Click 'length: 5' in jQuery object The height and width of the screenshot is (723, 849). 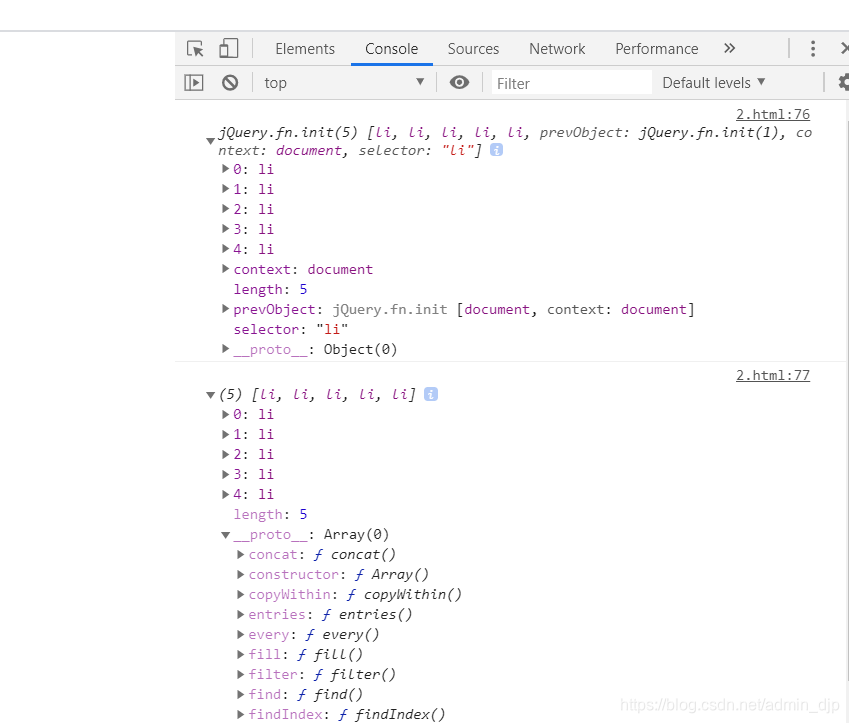tap(270, 289)
